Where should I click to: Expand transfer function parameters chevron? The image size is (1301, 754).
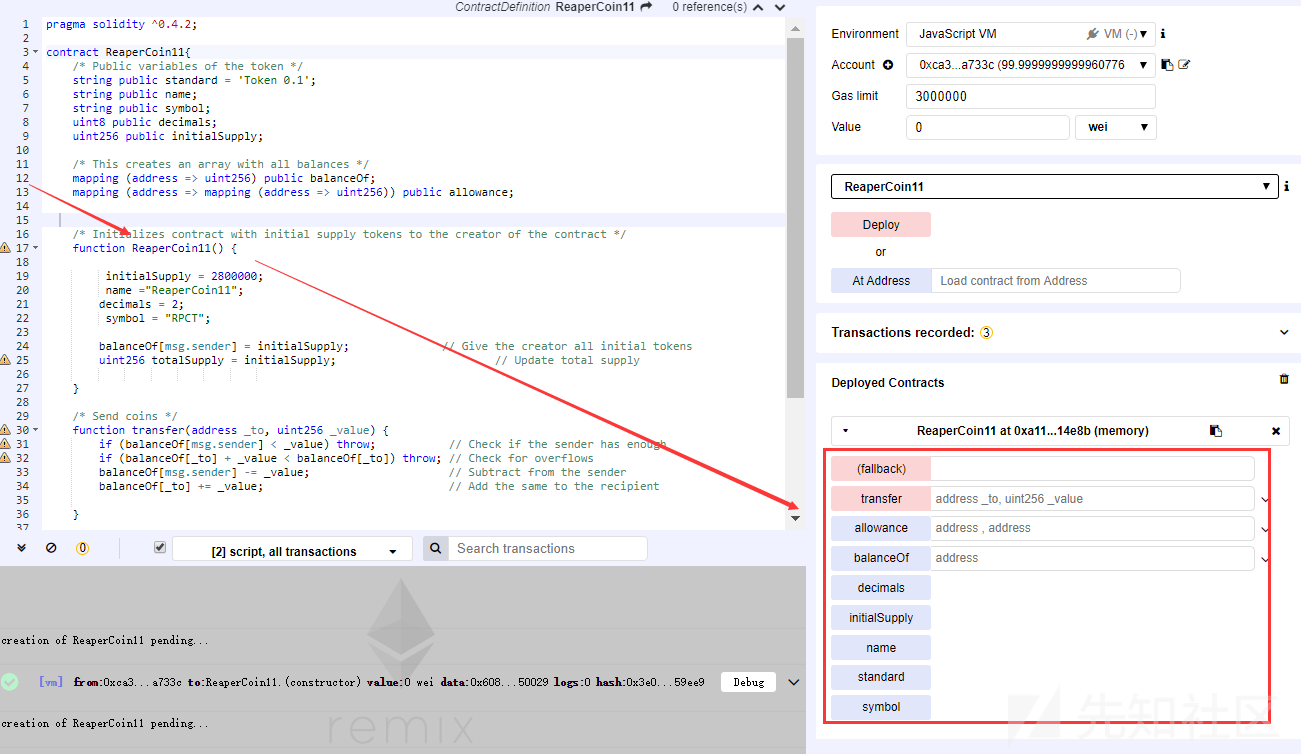pyautogui.click(x=1265, y=499)
